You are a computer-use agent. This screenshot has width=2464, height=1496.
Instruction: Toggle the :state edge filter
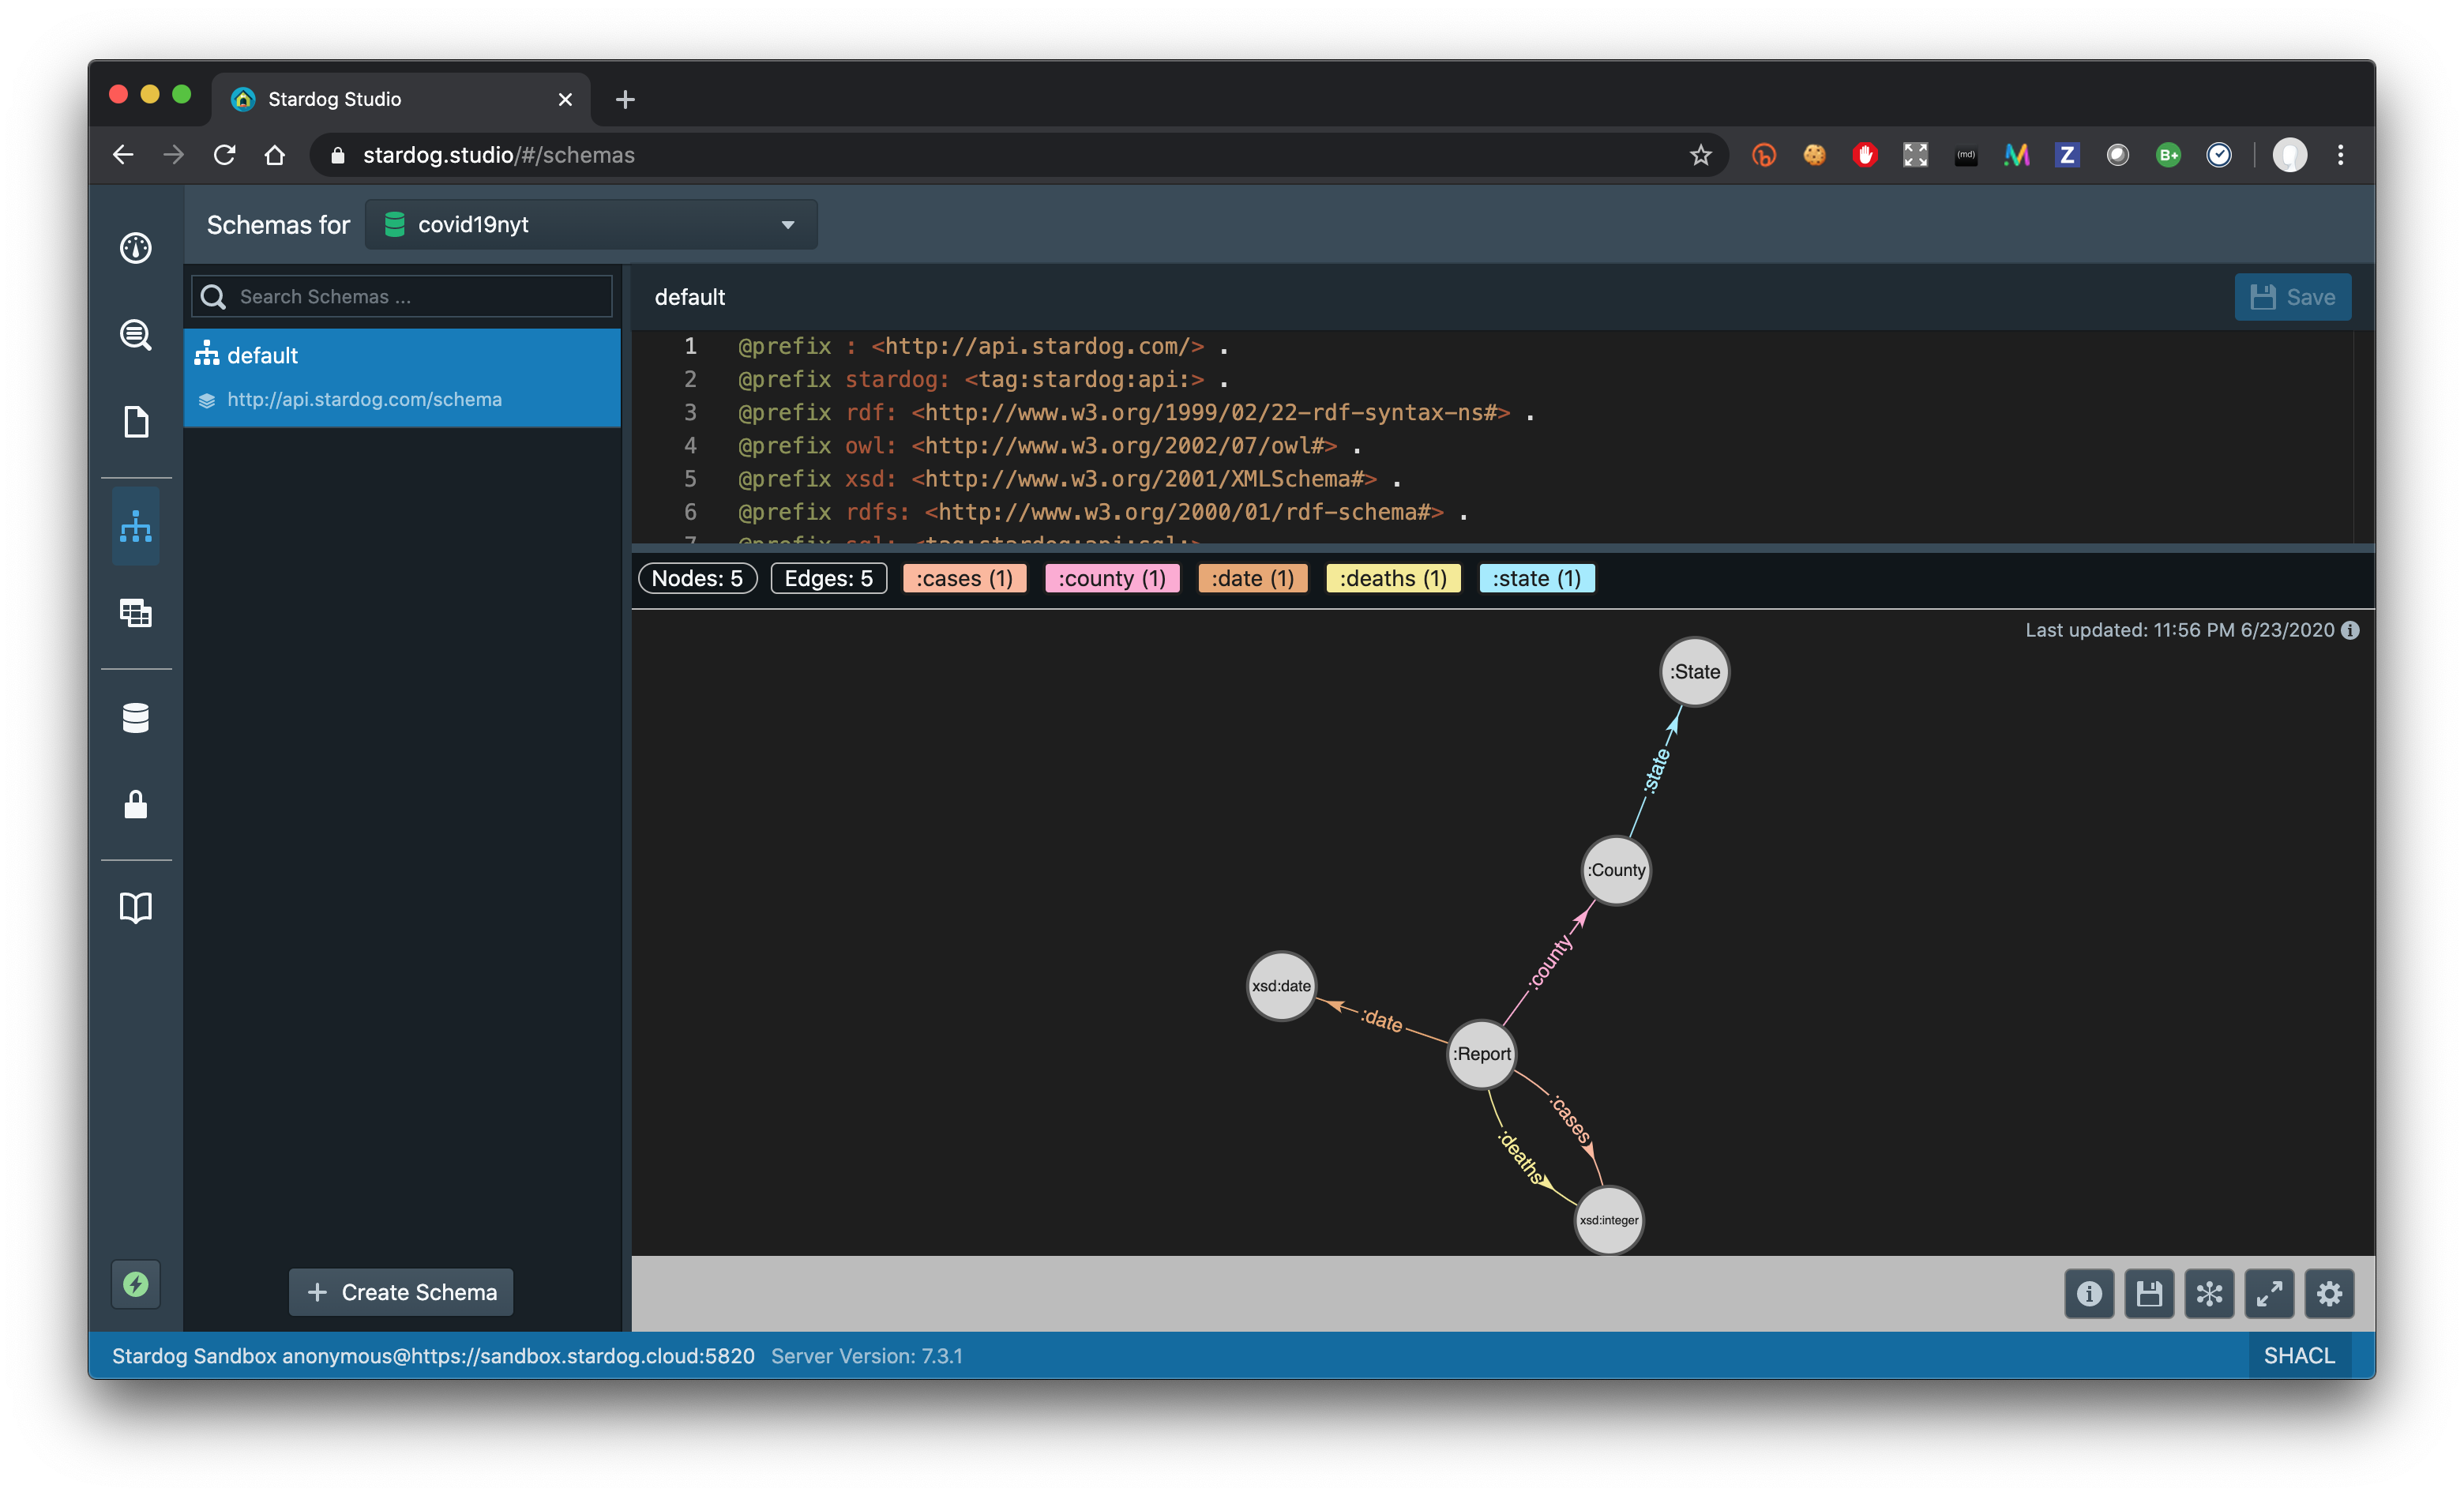click(1536, 578)
